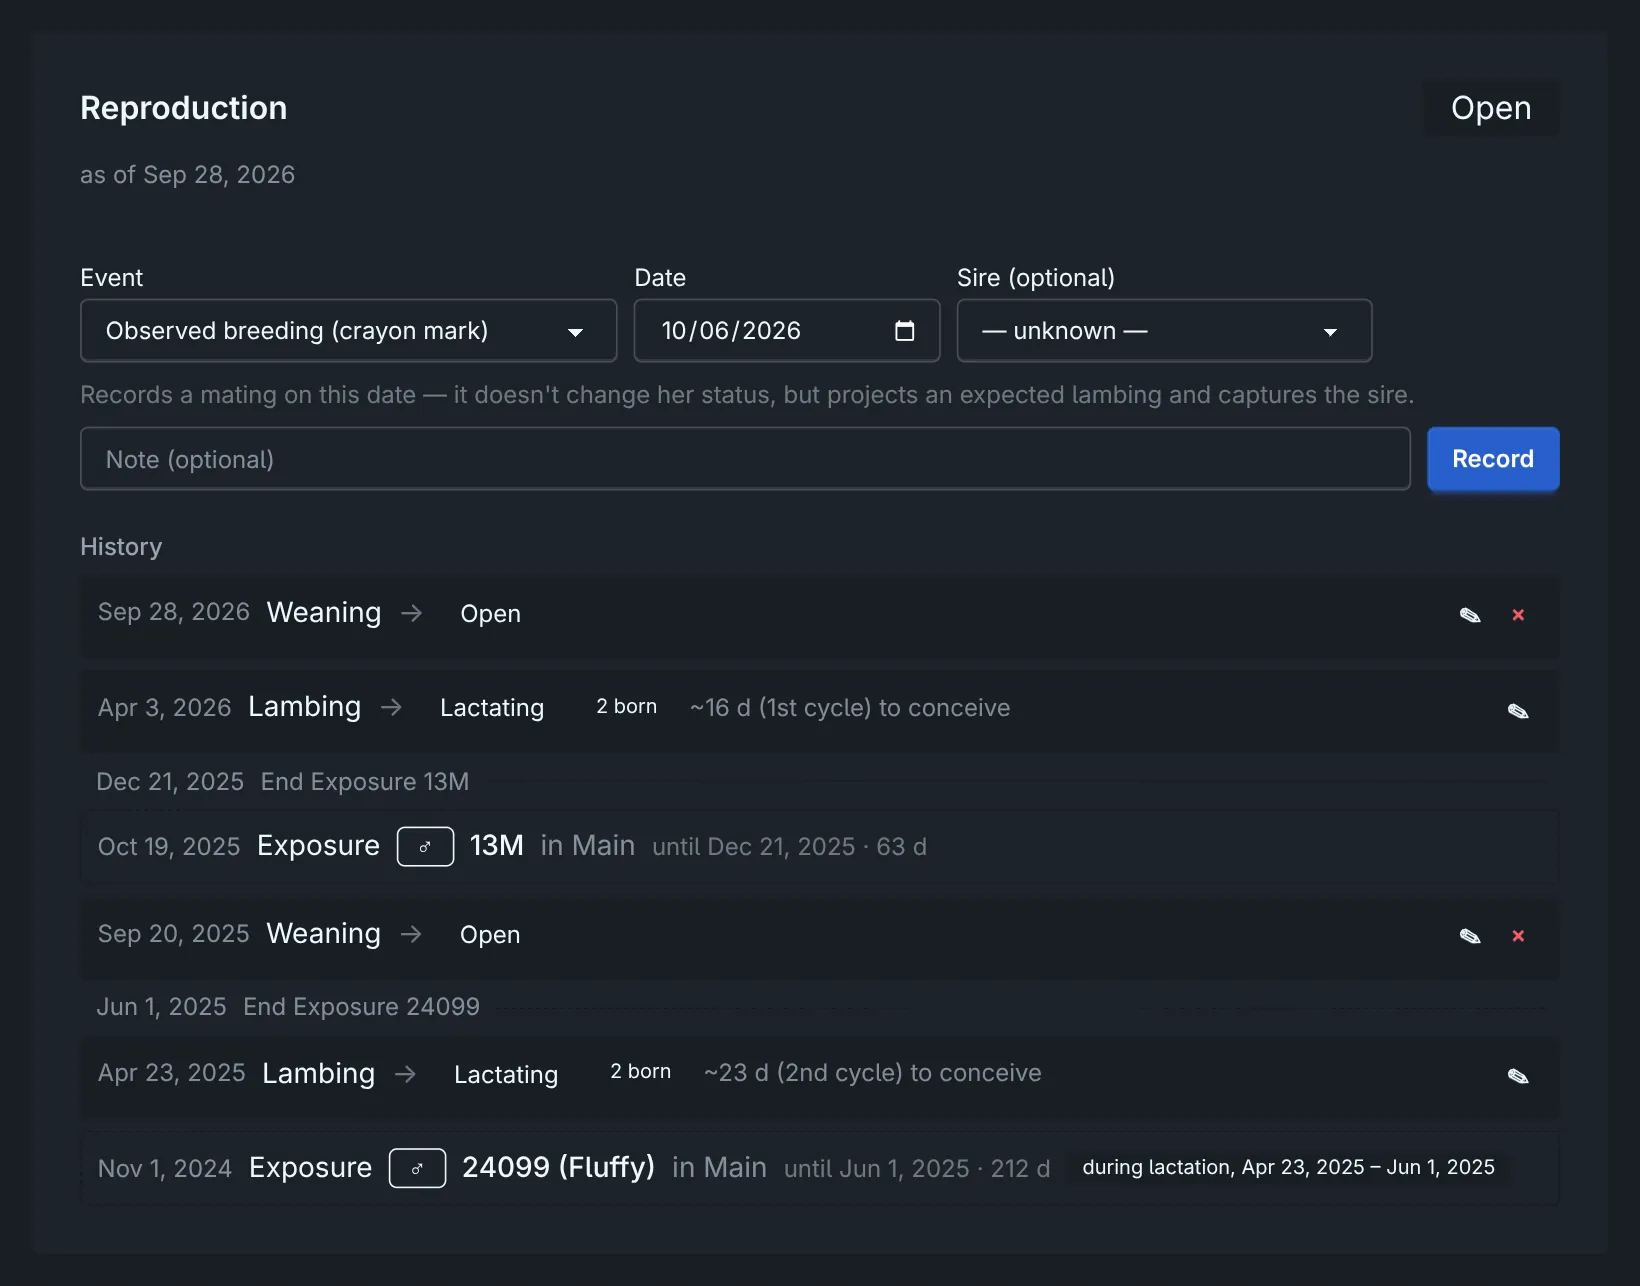Screen dimensions: 1640x1286
Task: Click "until Dec 21, 2025 · 63 d" text
Action: (790, 847)
